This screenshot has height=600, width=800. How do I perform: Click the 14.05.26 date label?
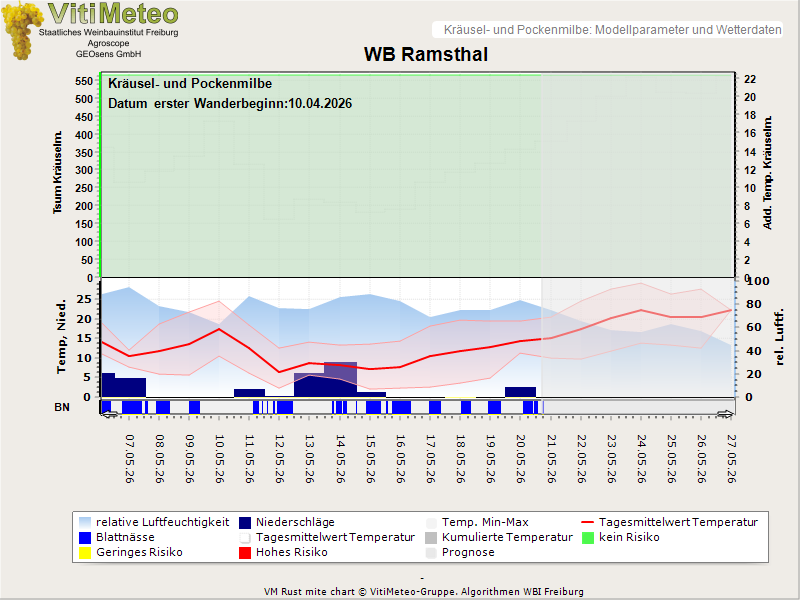pos(340,459)
